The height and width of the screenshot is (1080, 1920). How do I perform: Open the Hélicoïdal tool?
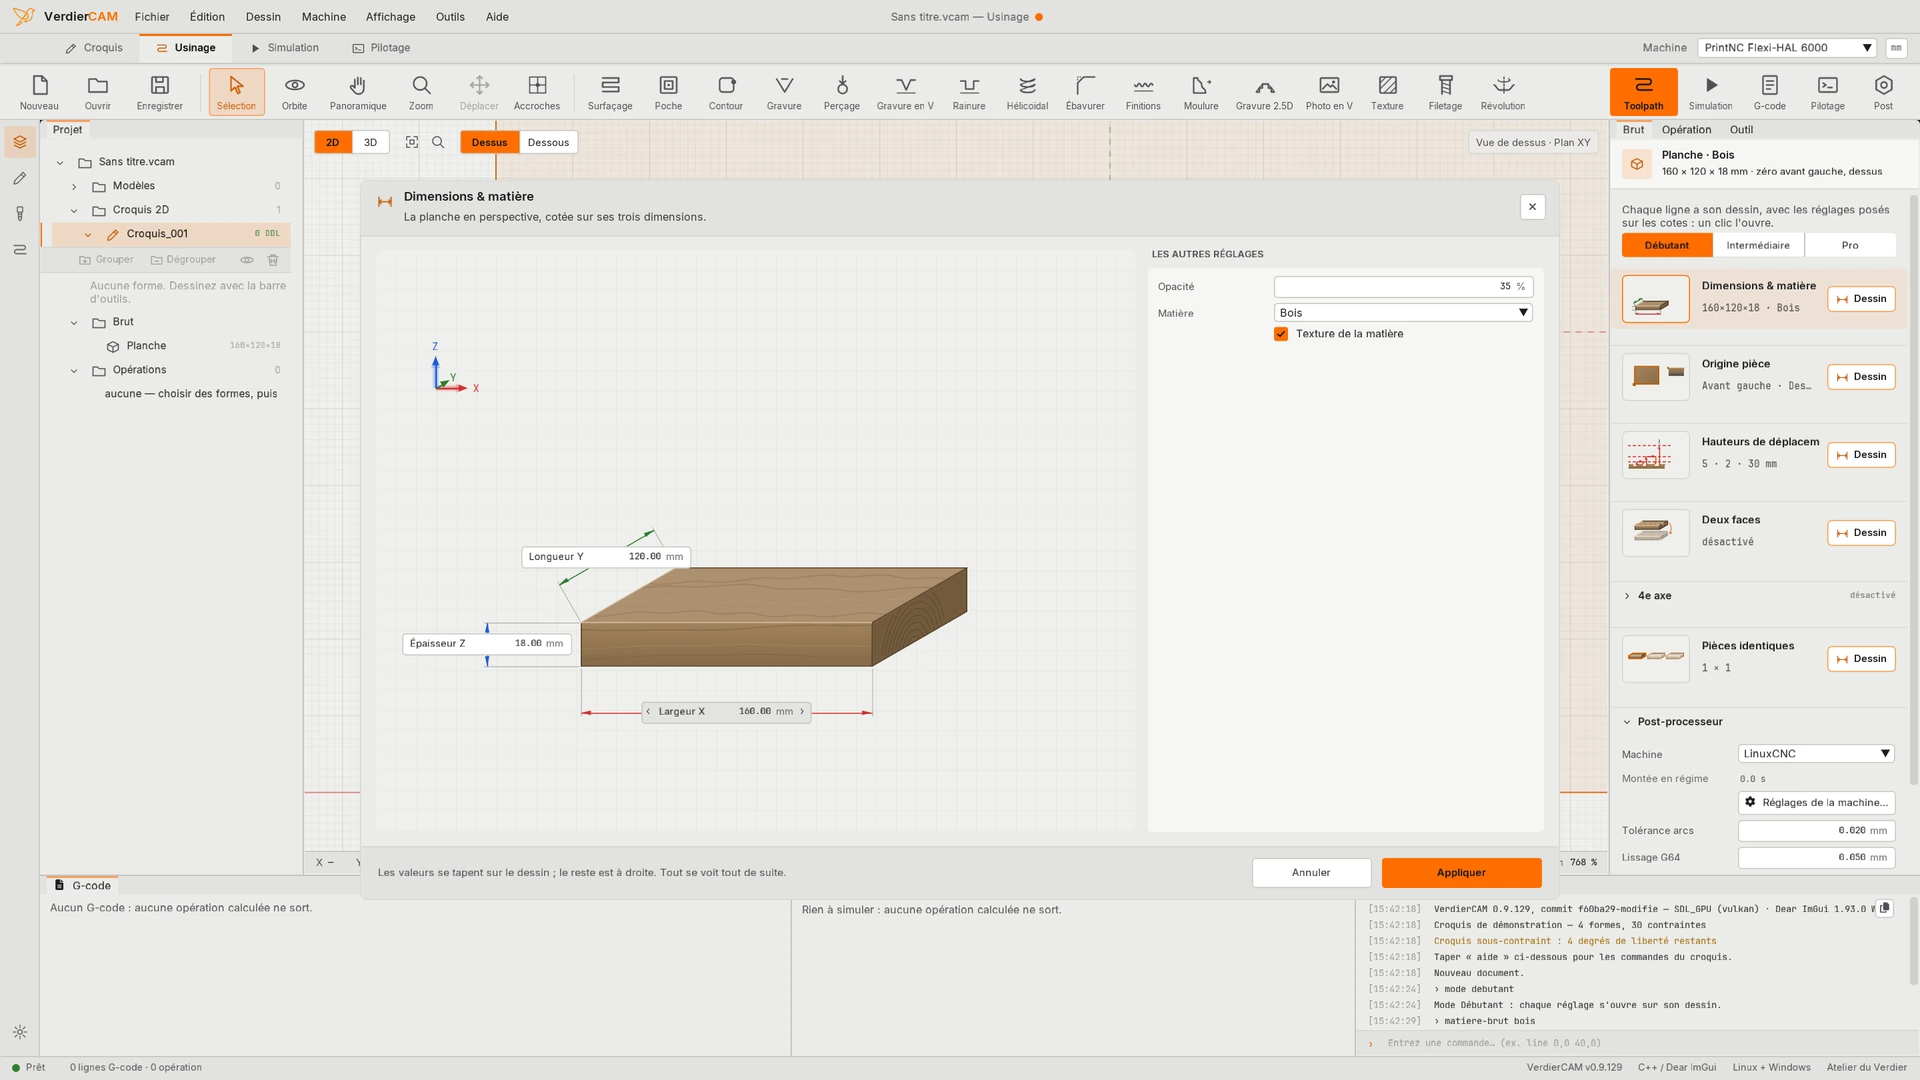click(x=1027, y=92)
